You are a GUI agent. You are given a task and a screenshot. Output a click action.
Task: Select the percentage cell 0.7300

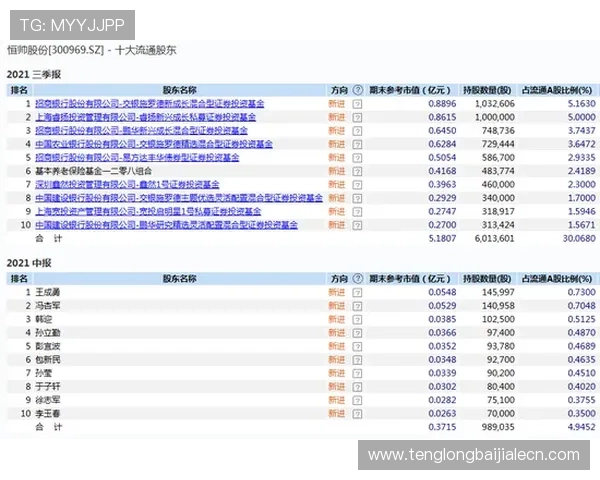582,292
